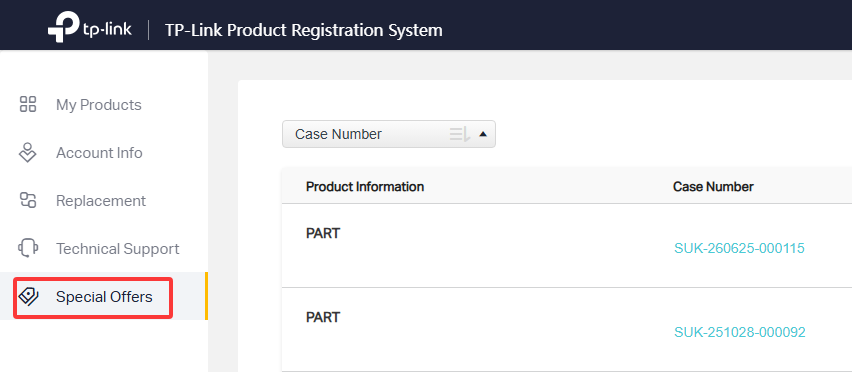This screenshot has height=372, width=852.
Task: Click the sort order icon in dropdown
Action: [x=459, y=134]
